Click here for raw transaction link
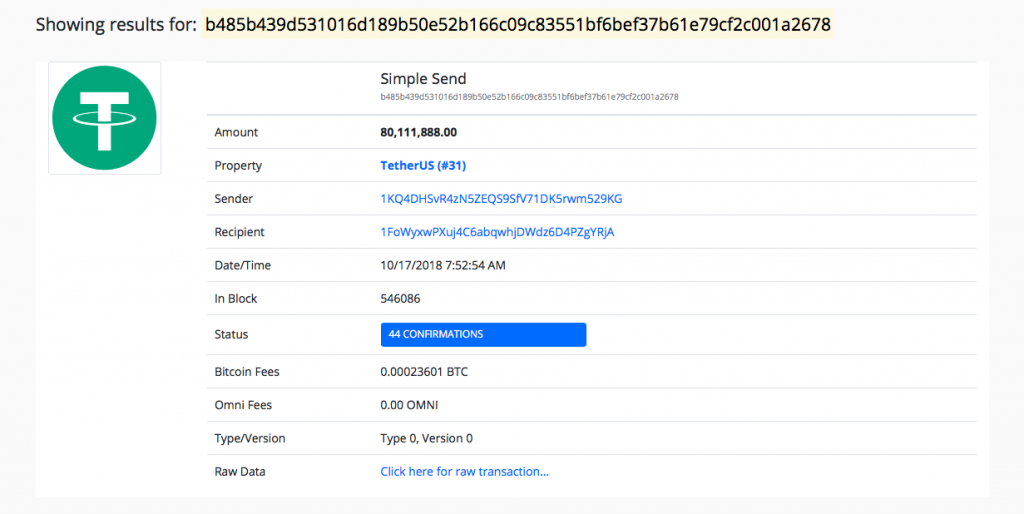1024x514 pixels. pos(464,472)
